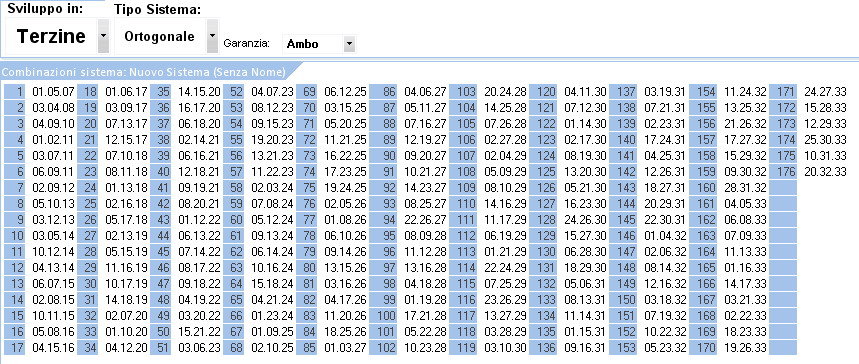Open the Ambo guarantee dropdown
The width and height of the screenshot is (859, 364).
(349, 44)
